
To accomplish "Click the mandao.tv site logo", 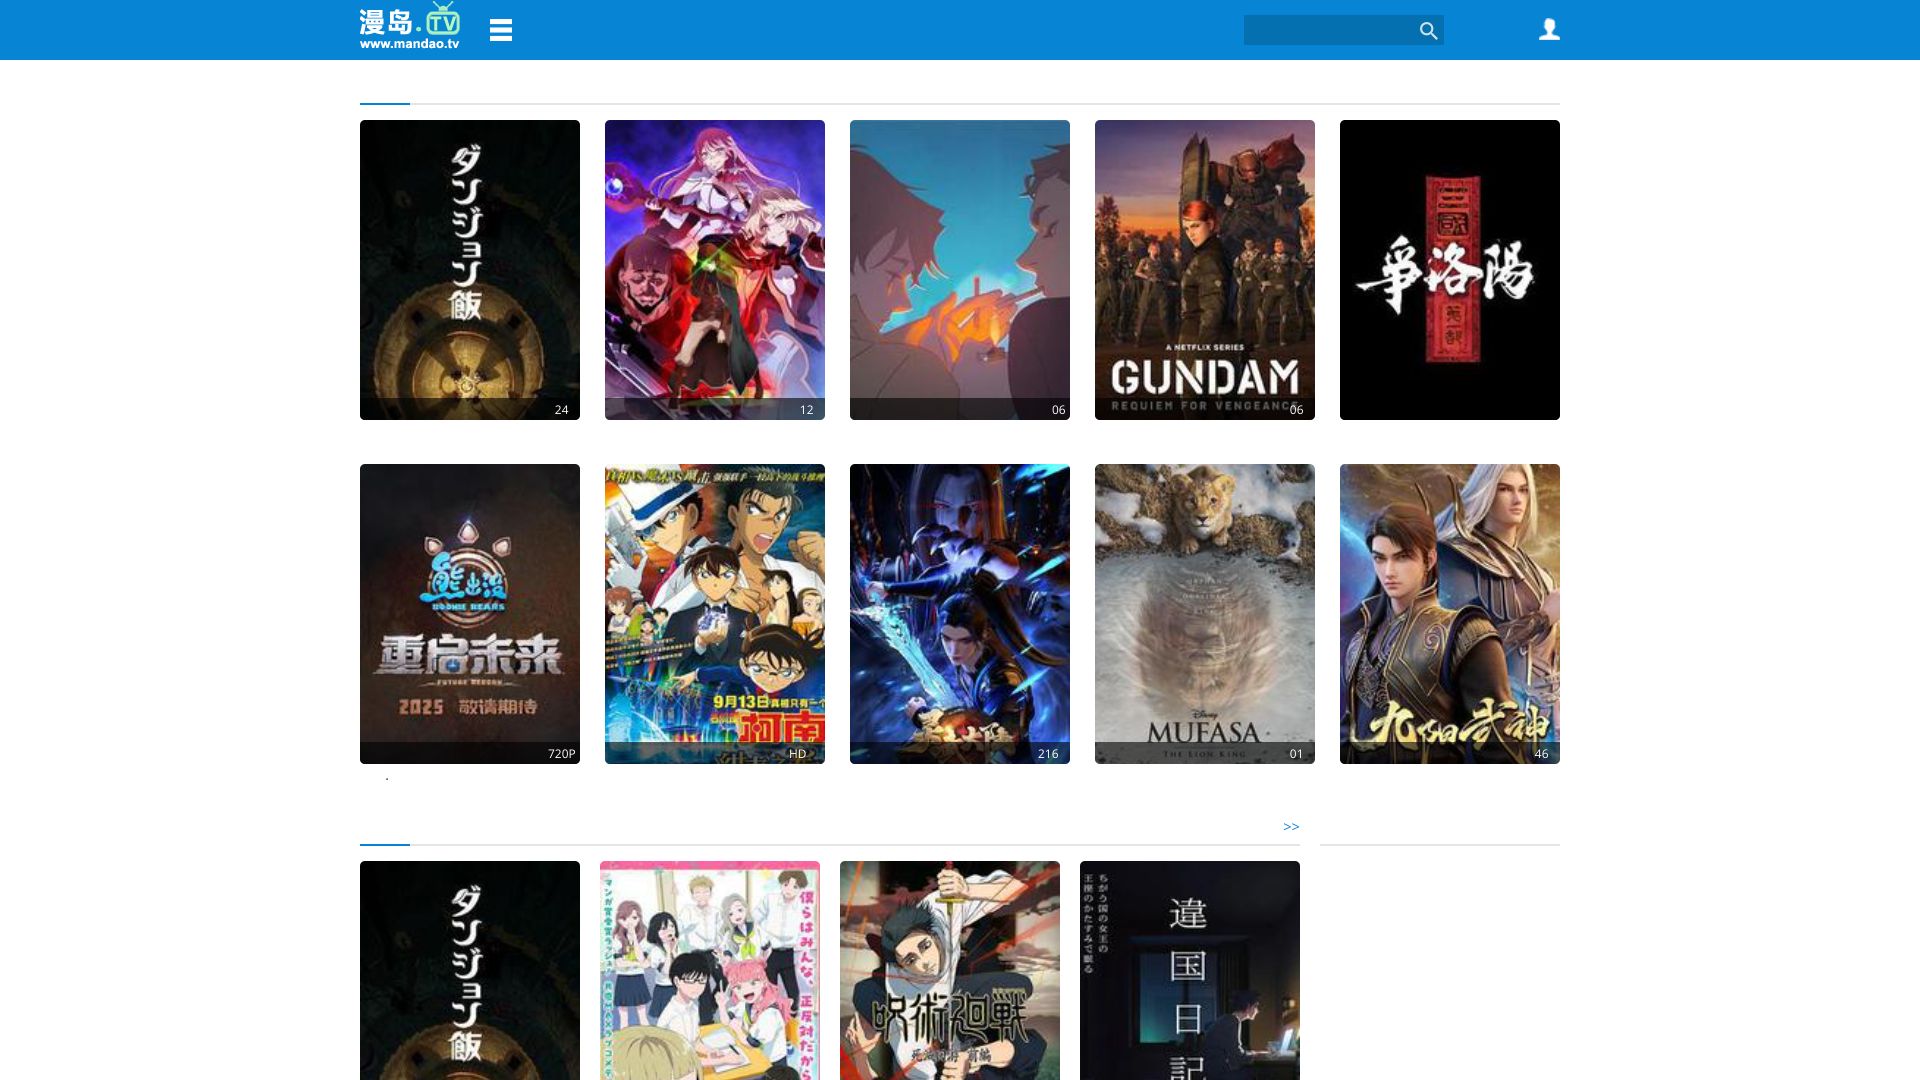I will (410, 27).
